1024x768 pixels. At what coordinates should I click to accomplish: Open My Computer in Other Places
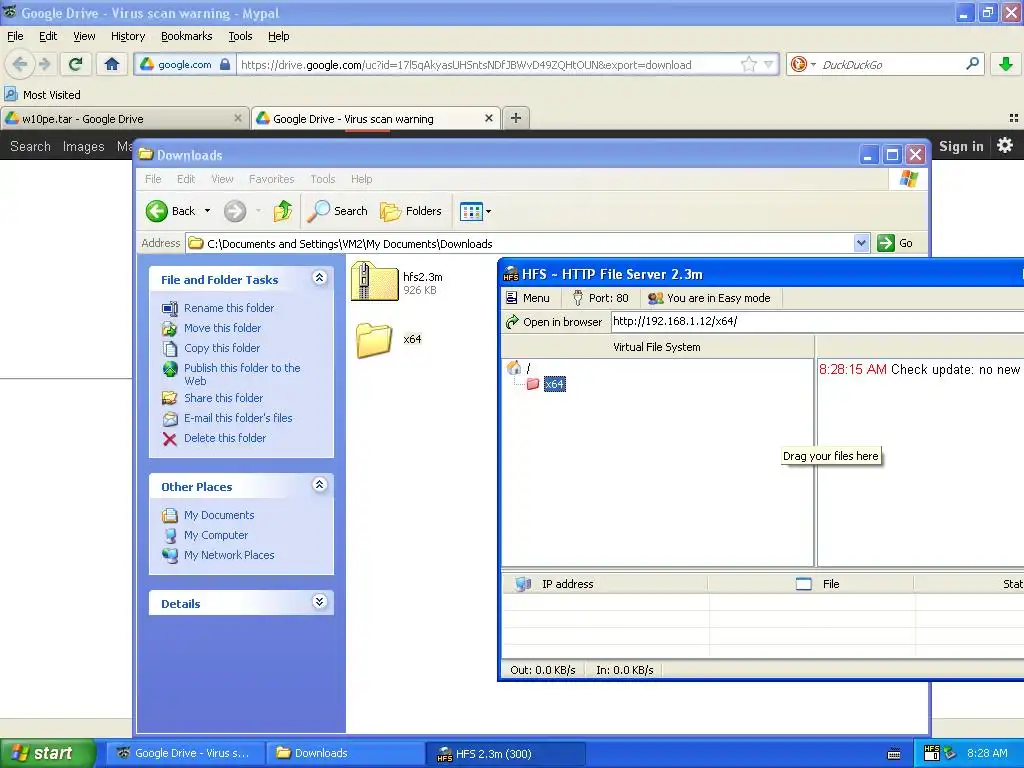(x=216, y=536)
